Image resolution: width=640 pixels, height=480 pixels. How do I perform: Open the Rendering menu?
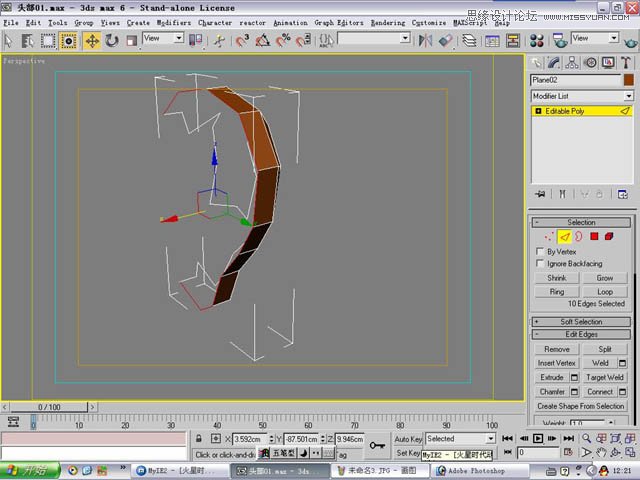coord(388,23)
